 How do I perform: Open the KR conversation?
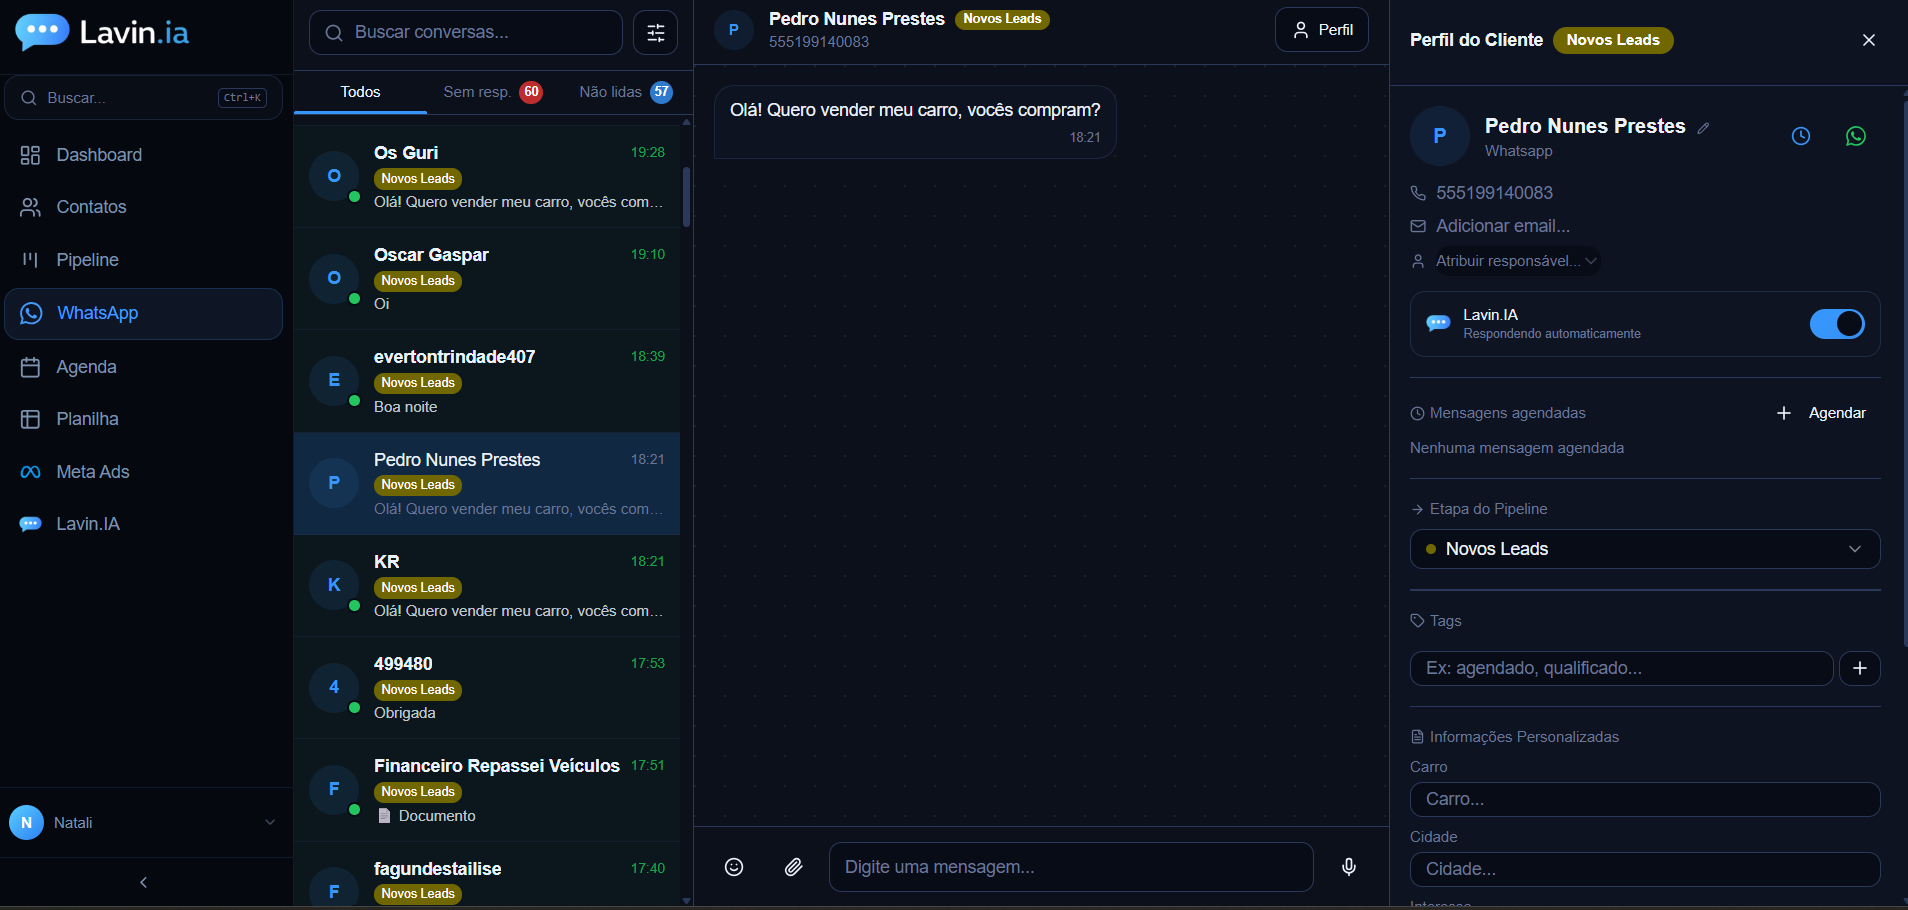point(487,586)
